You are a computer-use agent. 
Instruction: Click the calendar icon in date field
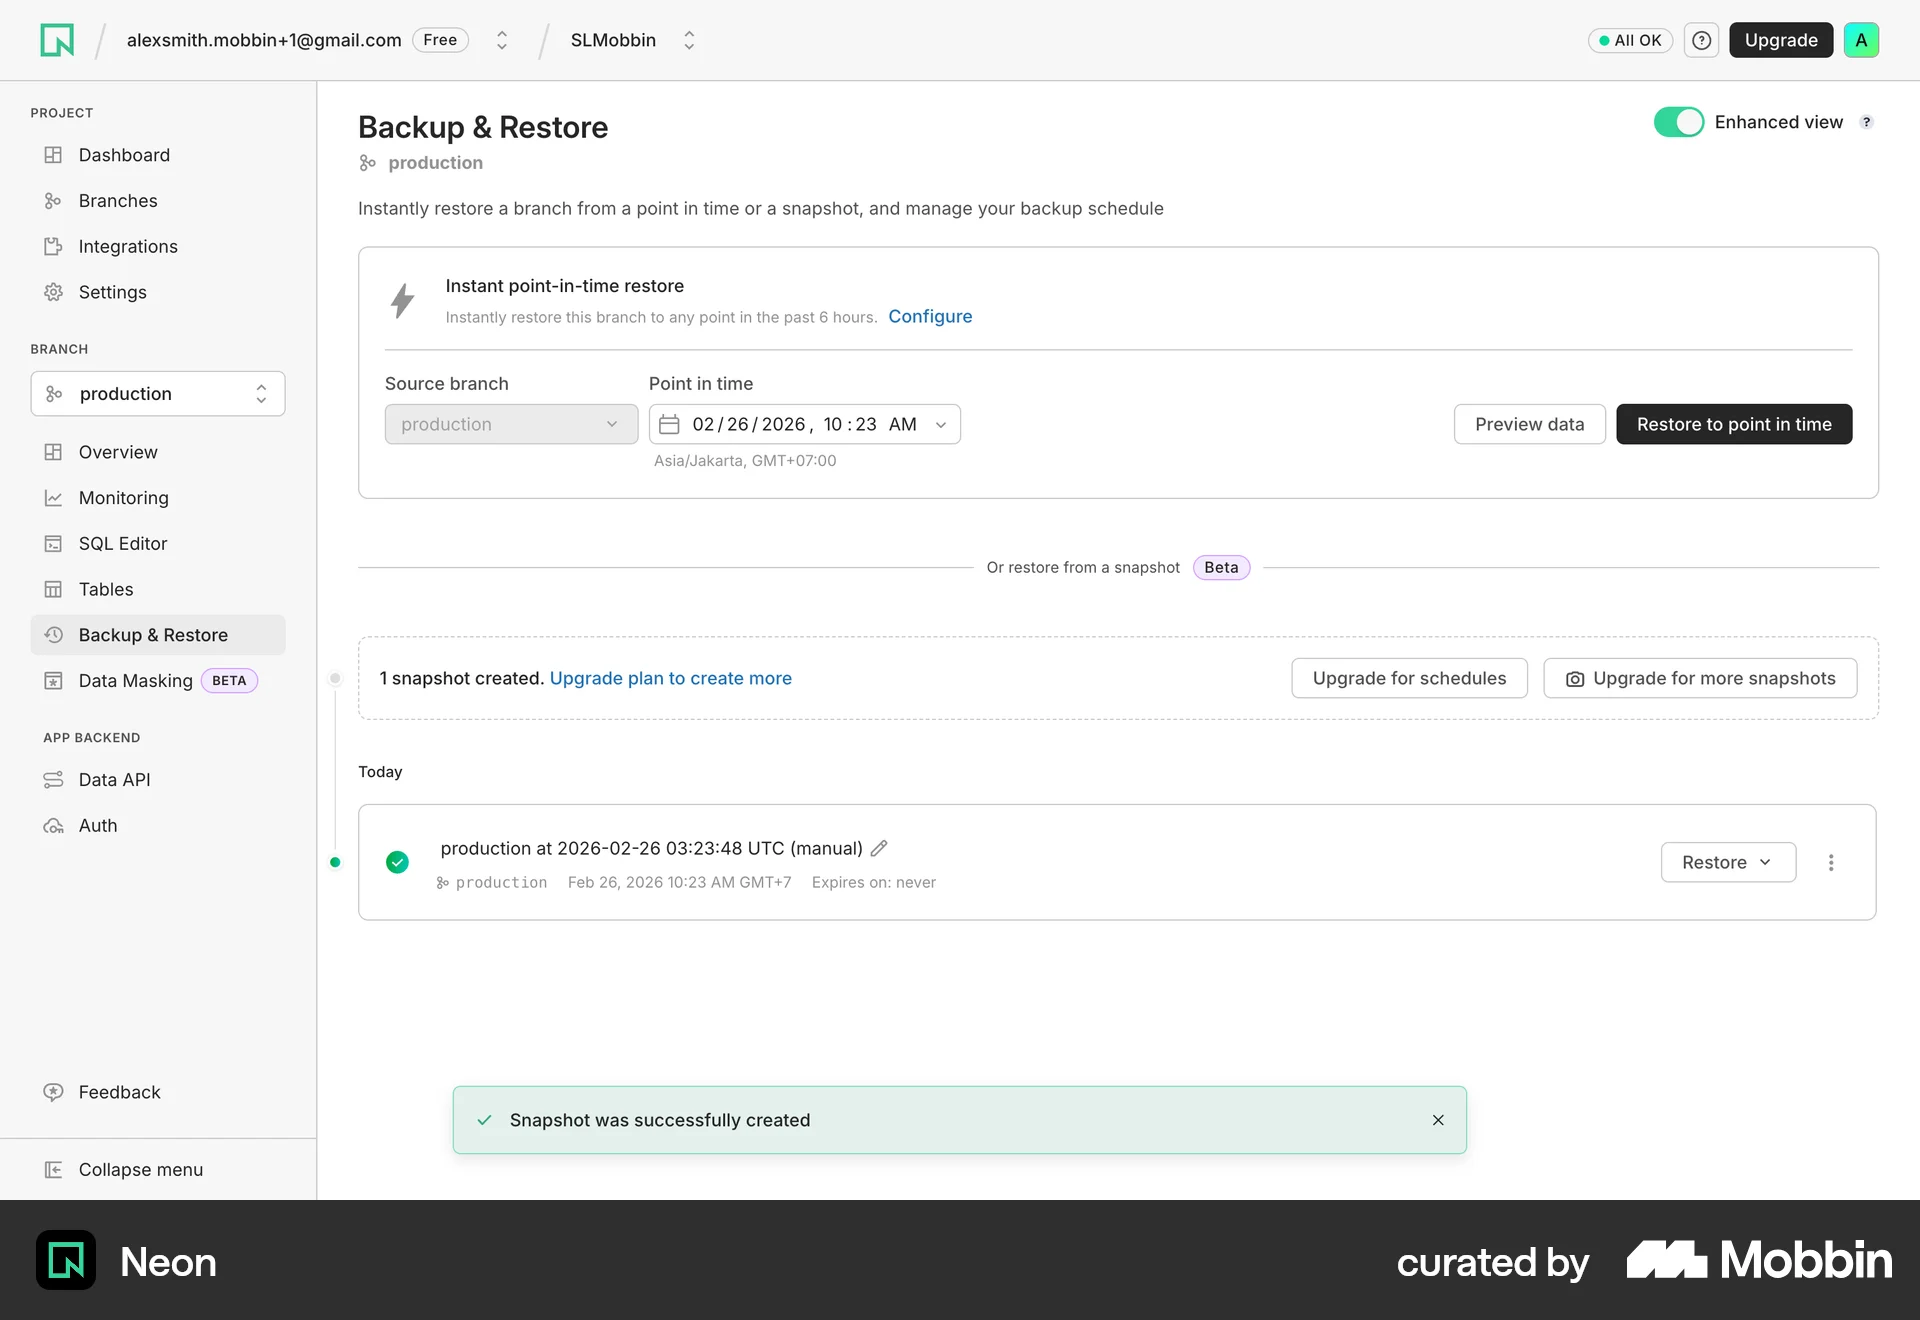point(669,424)
